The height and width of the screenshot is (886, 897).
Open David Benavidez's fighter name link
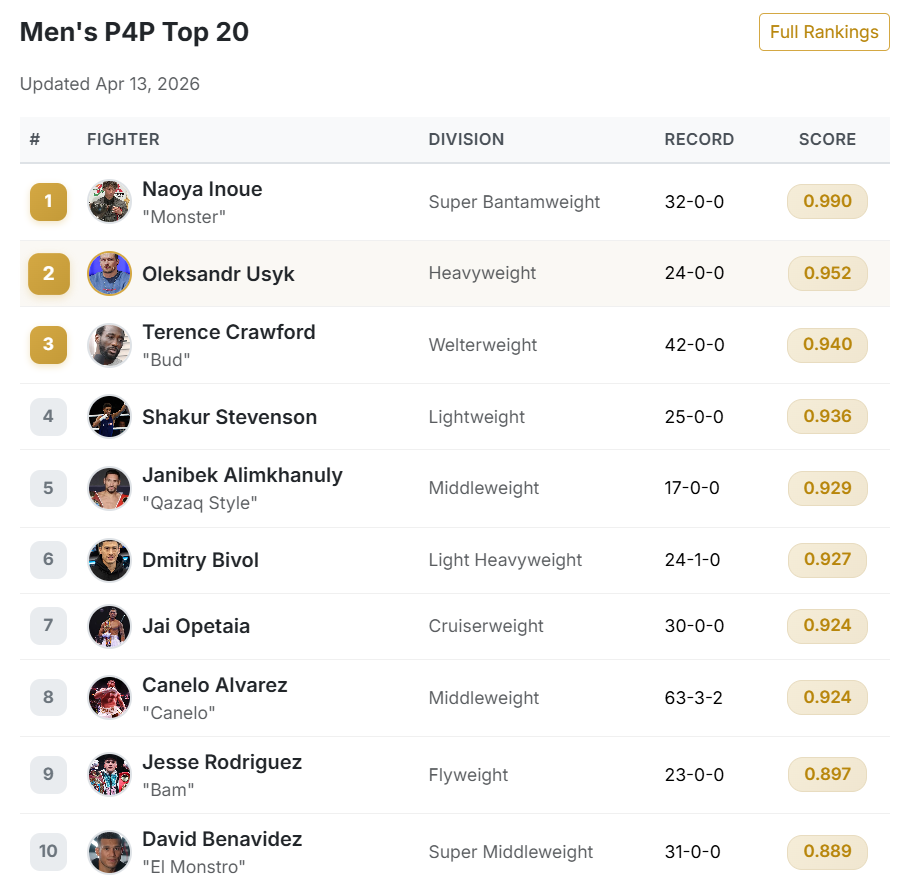pos(222,839)
